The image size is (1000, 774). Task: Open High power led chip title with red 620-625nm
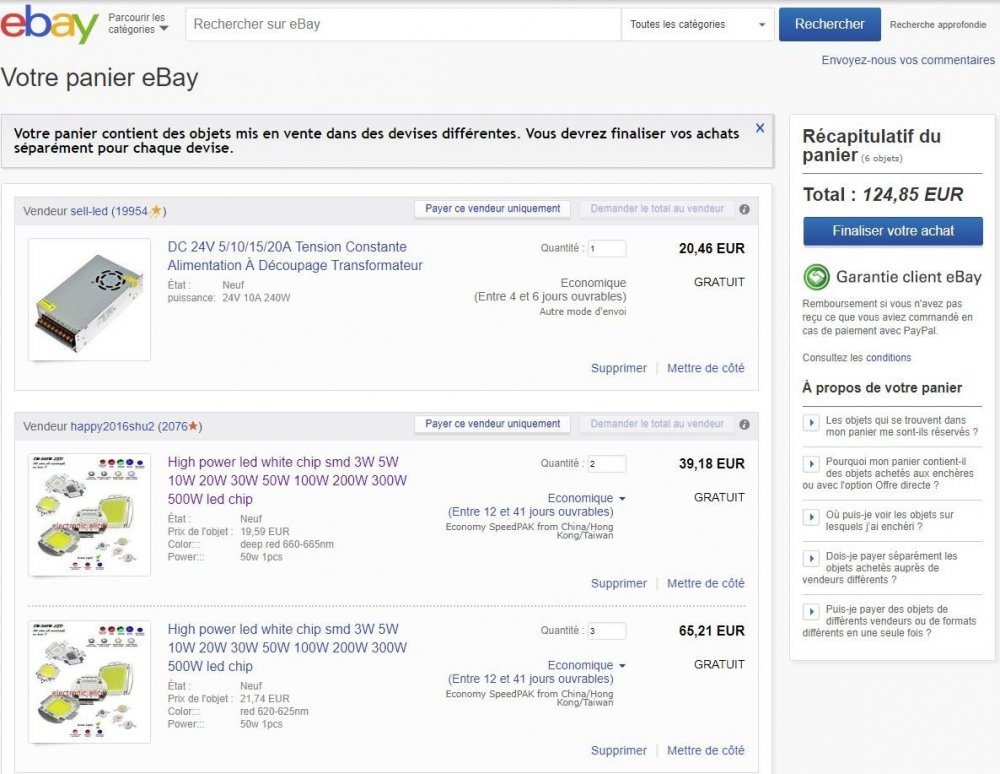(287, 647)
